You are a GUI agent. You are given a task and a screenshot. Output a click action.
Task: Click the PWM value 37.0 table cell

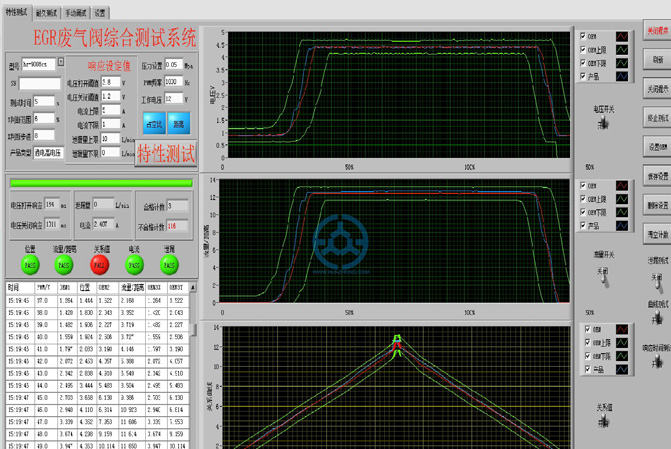click(45, 300)
